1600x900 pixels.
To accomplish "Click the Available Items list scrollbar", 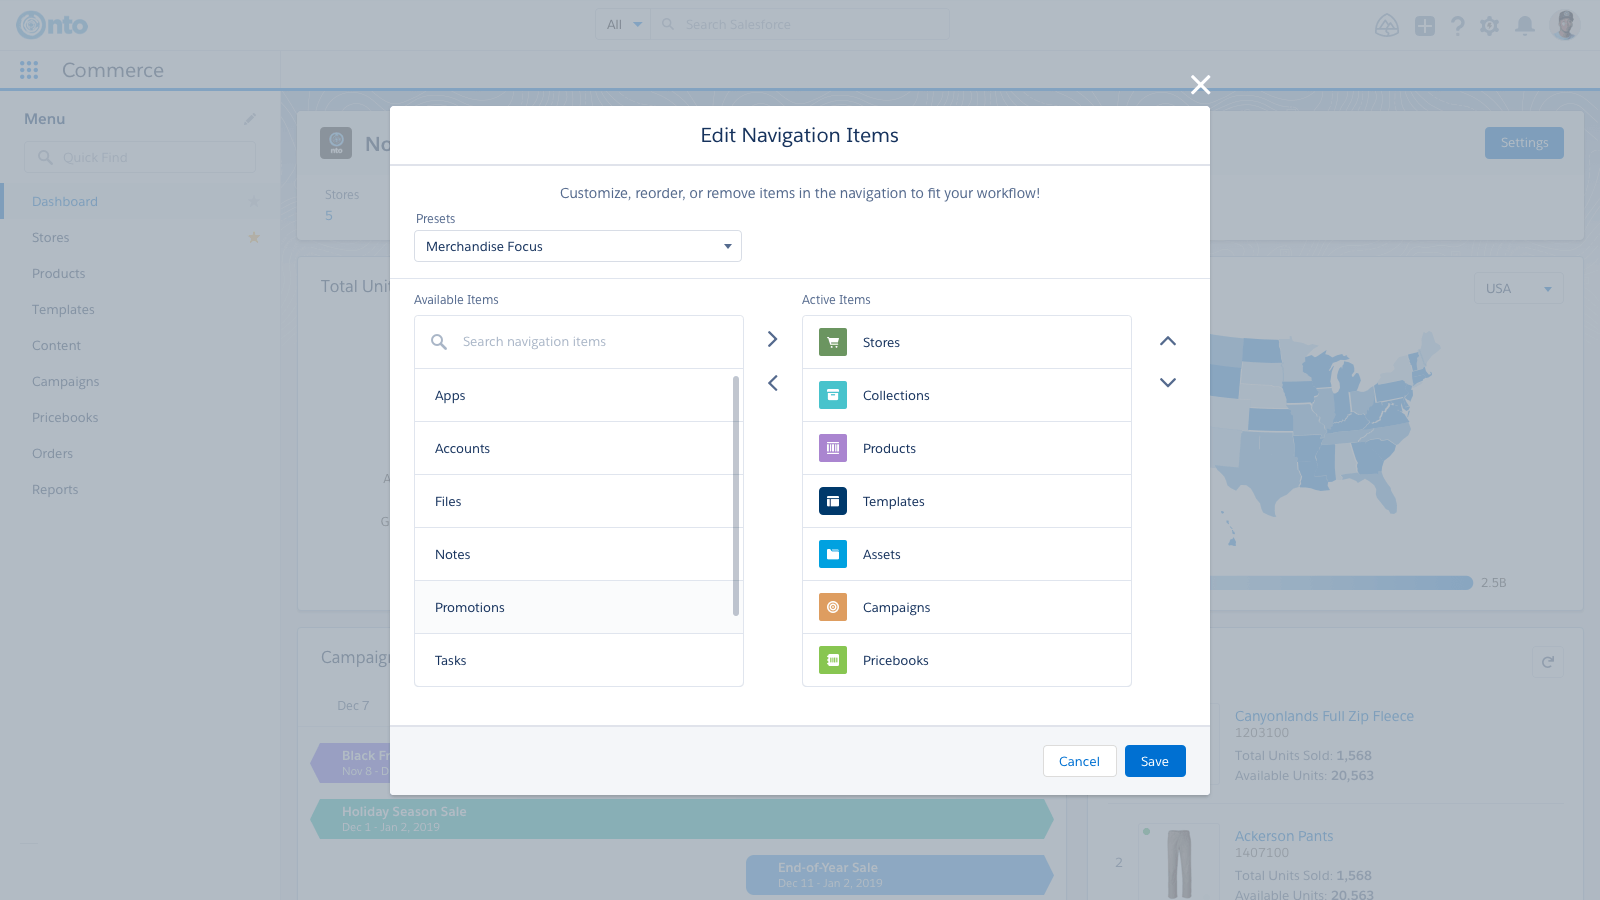I will tap(736, 496).
